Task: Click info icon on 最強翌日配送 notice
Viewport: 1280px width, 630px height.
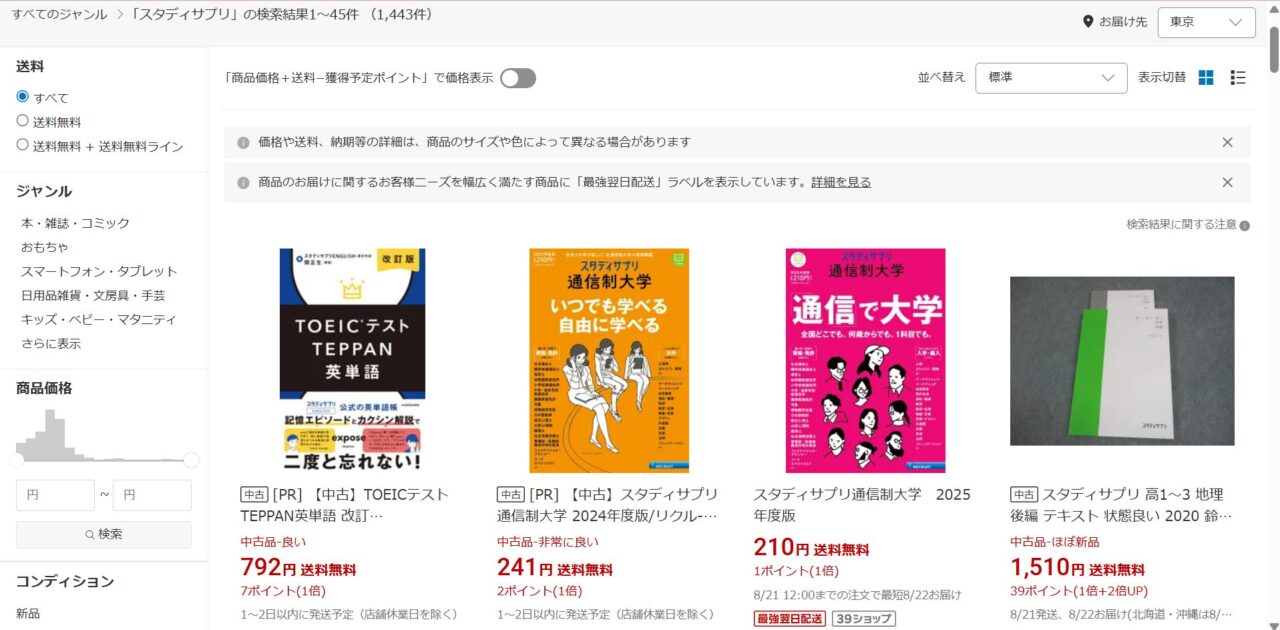Action: point(243,183)
